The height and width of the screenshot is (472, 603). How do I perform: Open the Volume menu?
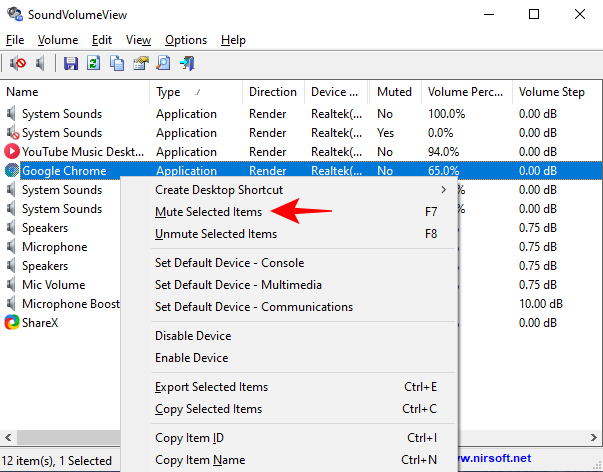point(58,40)
